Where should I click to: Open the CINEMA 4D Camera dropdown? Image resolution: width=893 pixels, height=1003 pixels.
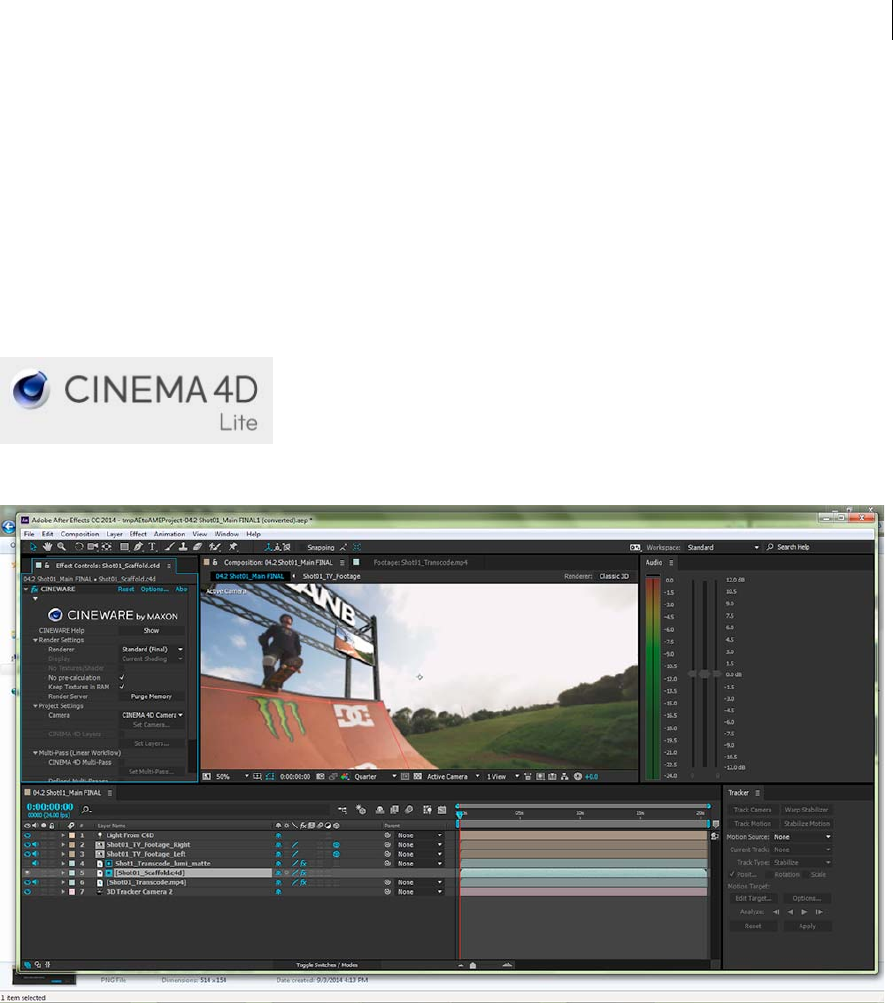(x=152, y=715)
